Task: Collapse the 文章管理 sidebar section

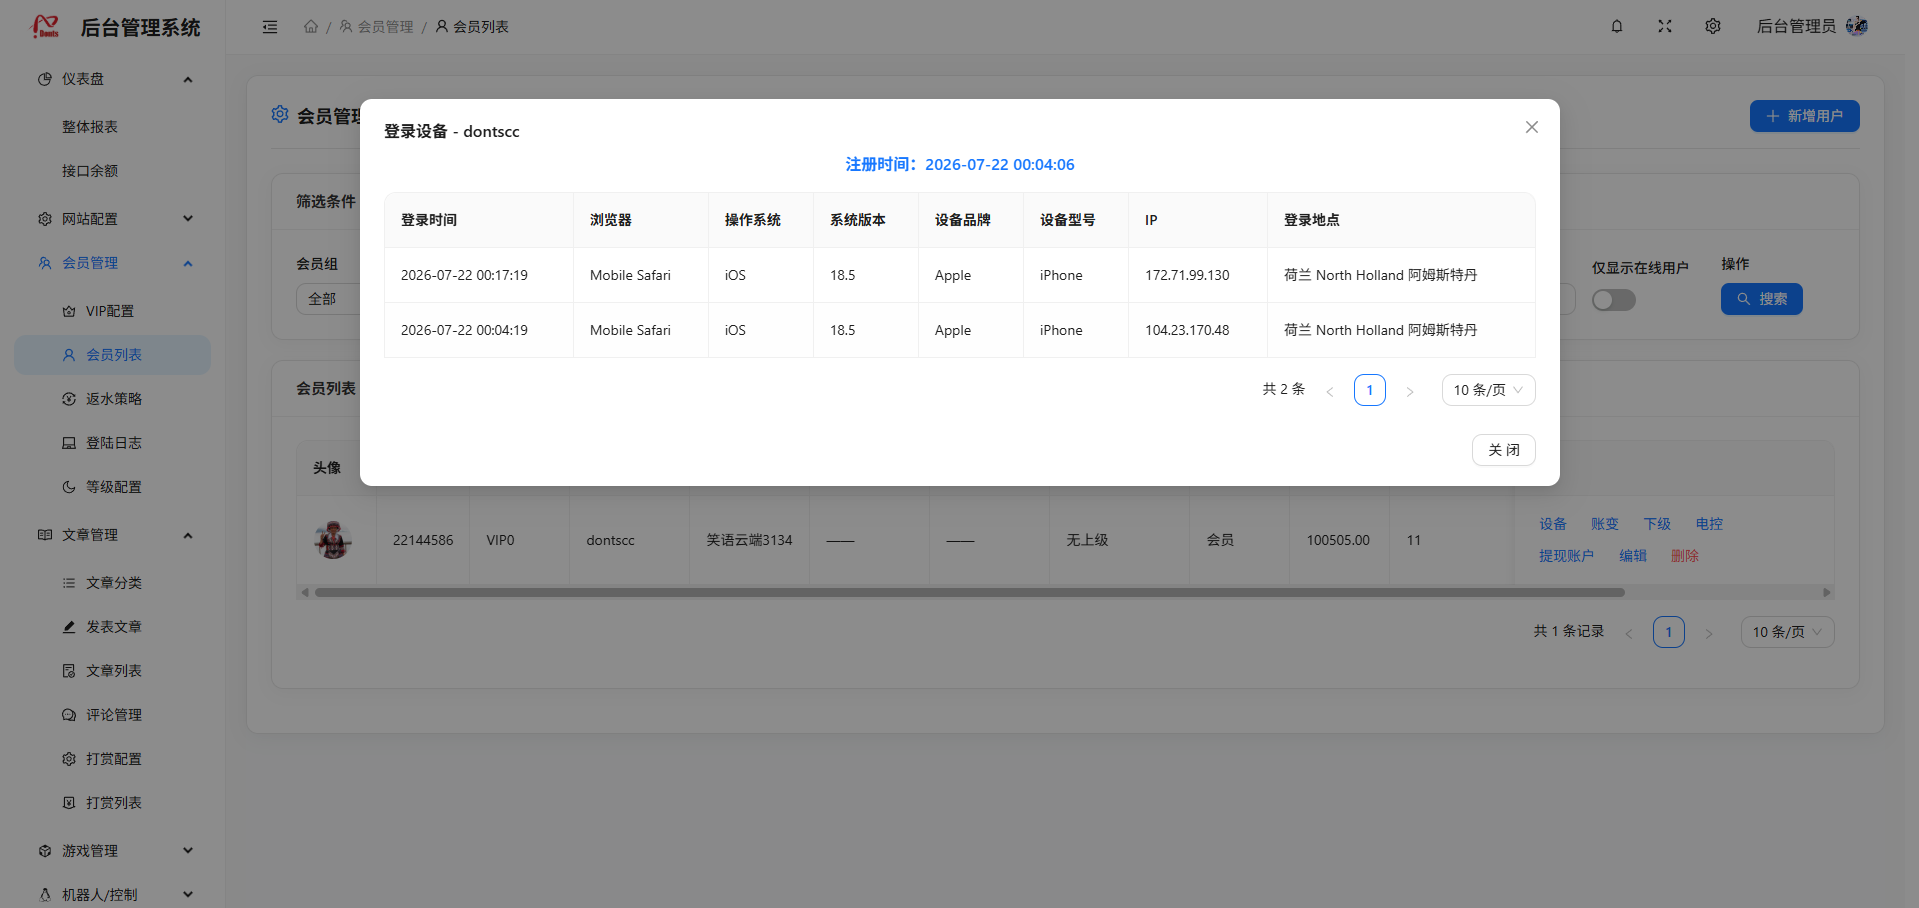Action: click(x=113, y=535)
